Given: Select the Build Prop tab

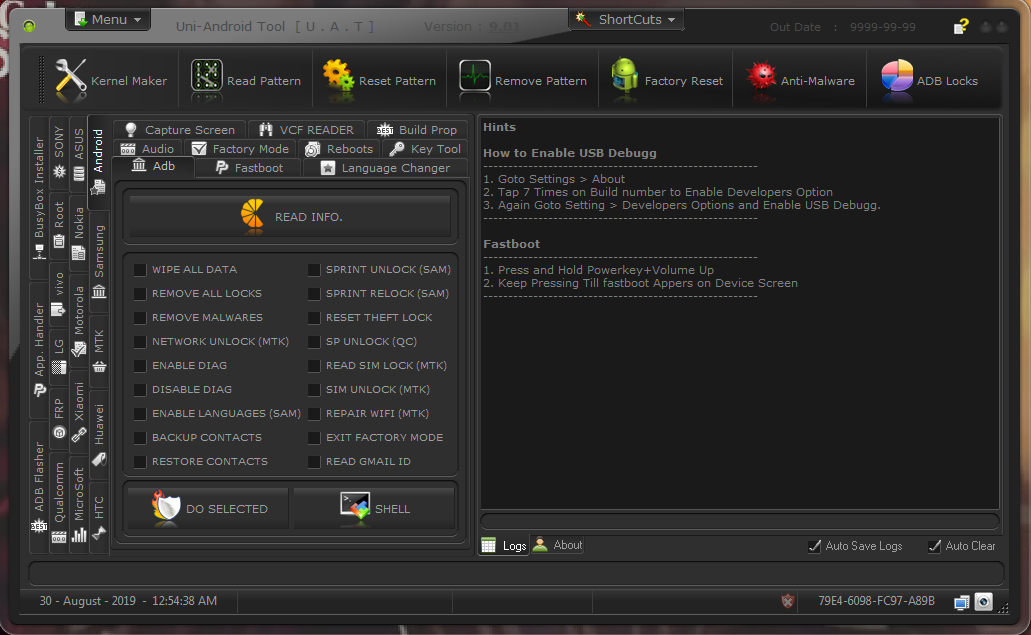Looking at the screenshot, I should [417, 129].
